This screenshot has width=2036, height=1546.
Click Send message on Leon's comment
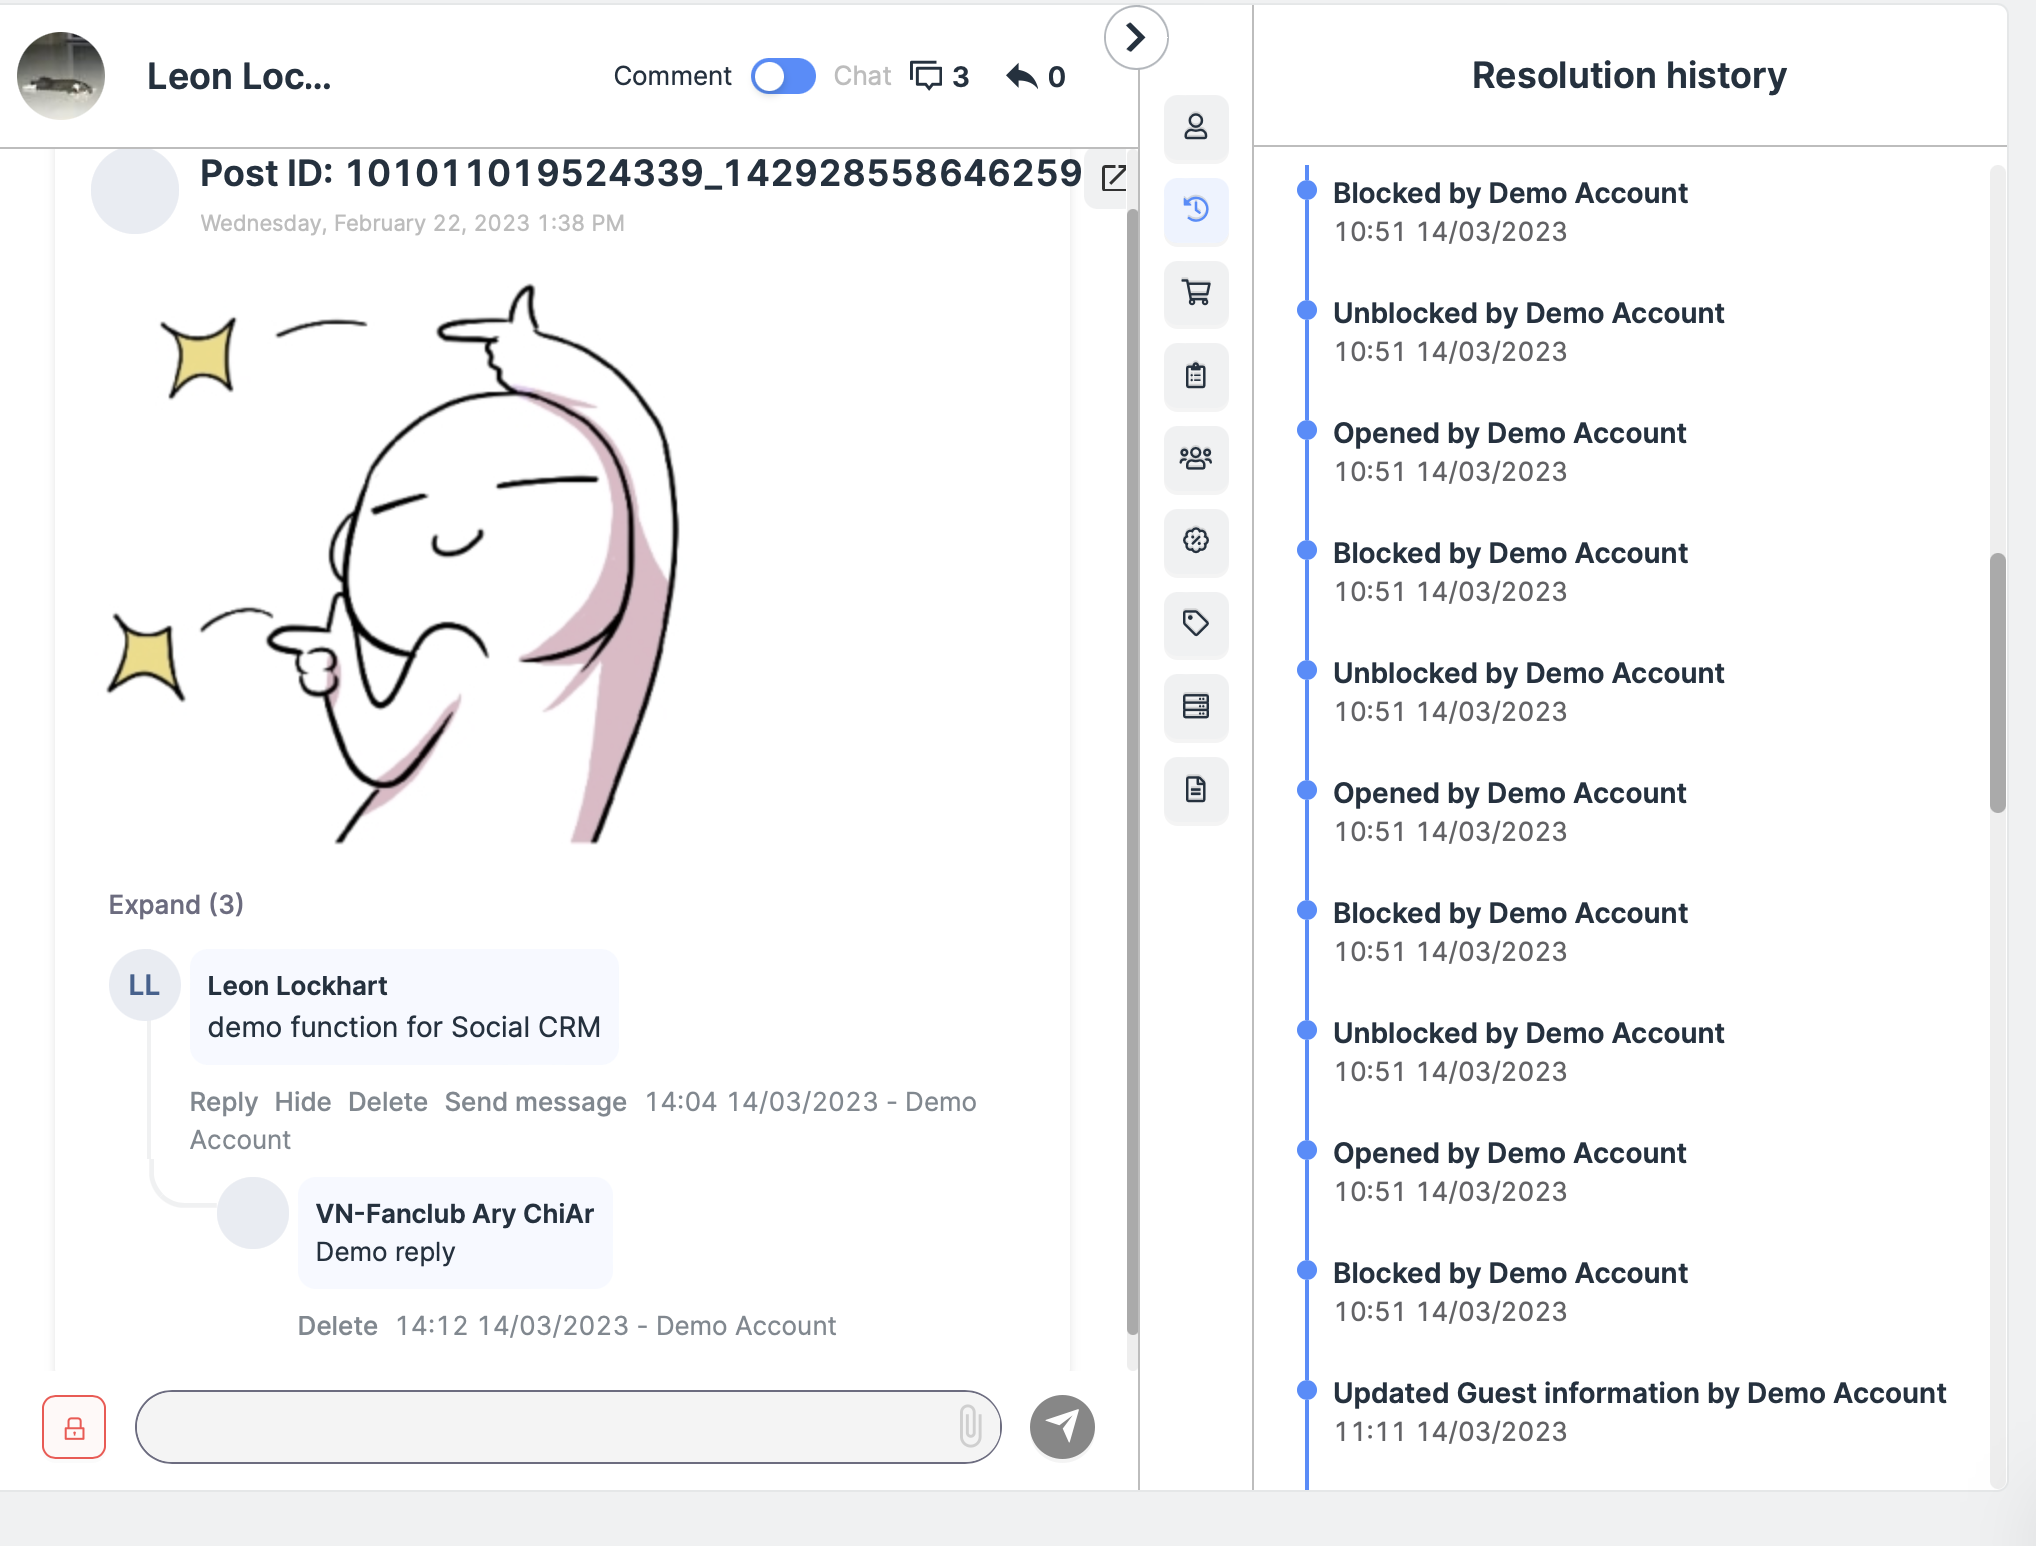[x=535, y=1102]
